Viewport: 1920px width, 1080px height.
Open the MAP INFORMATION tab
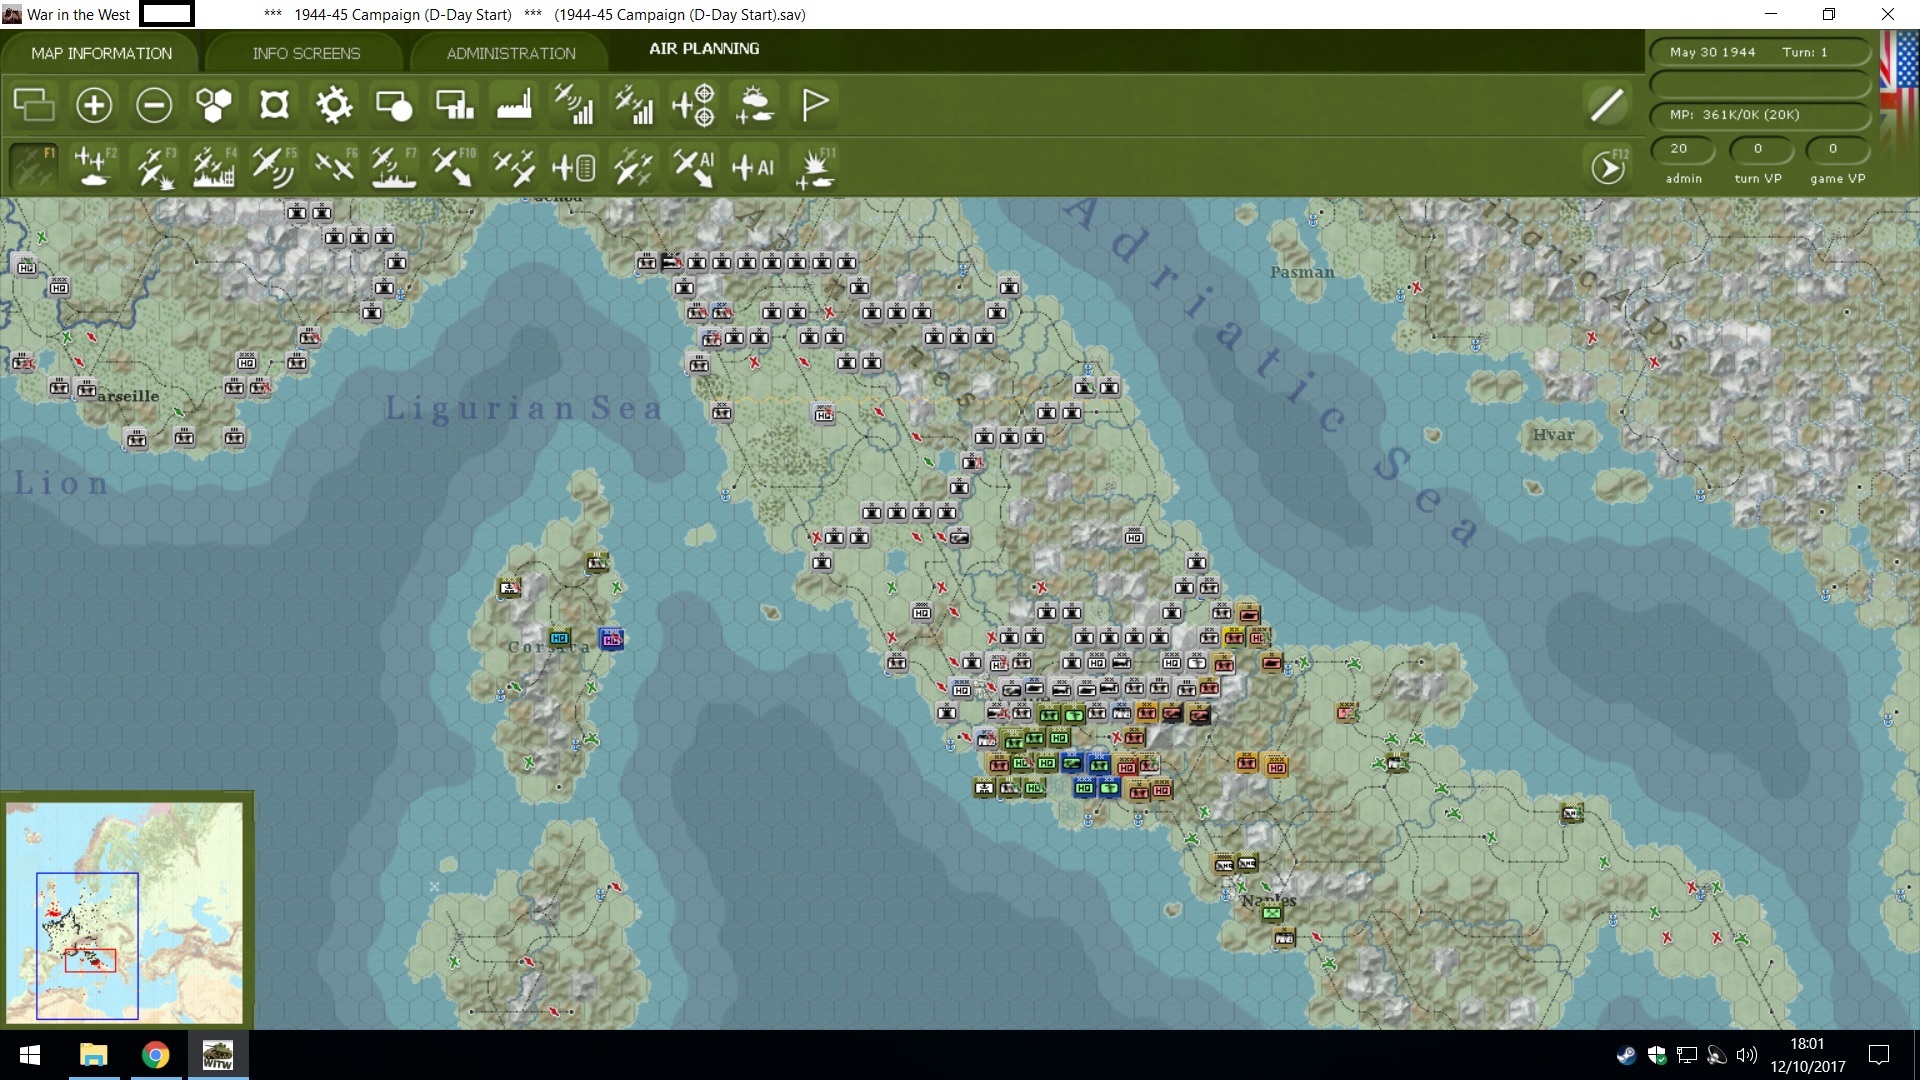coord(101,53)
